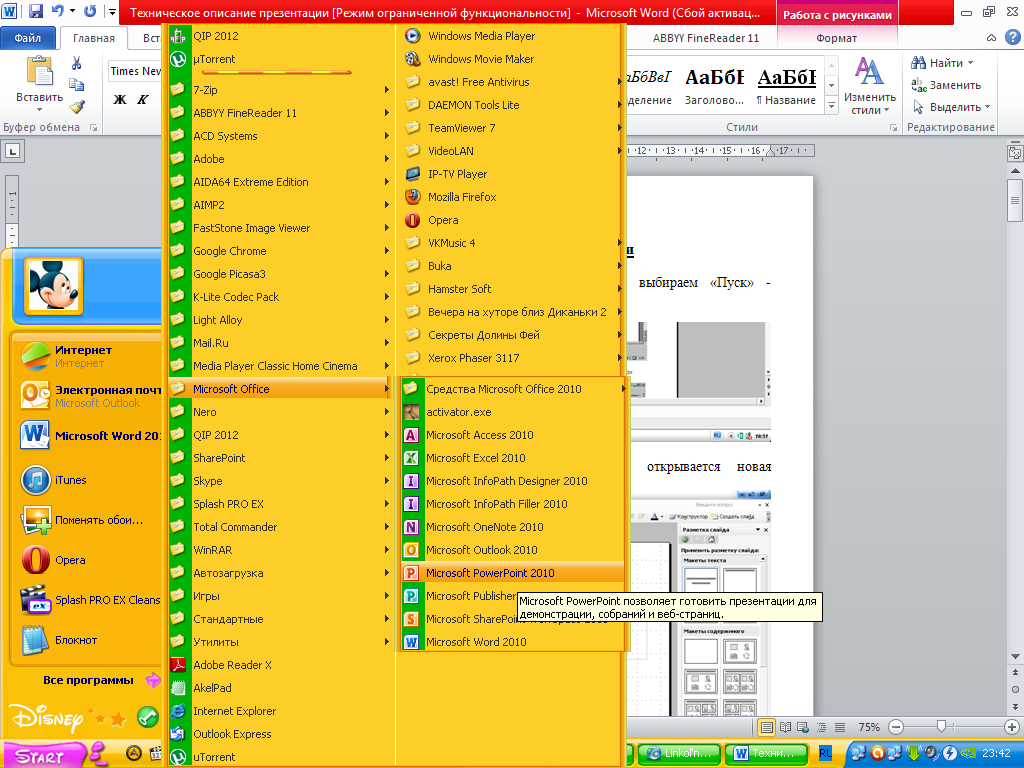The image size is (1024, 768).
Task: Toggle bold Ж formatting in Word
Action: [120, 99]
